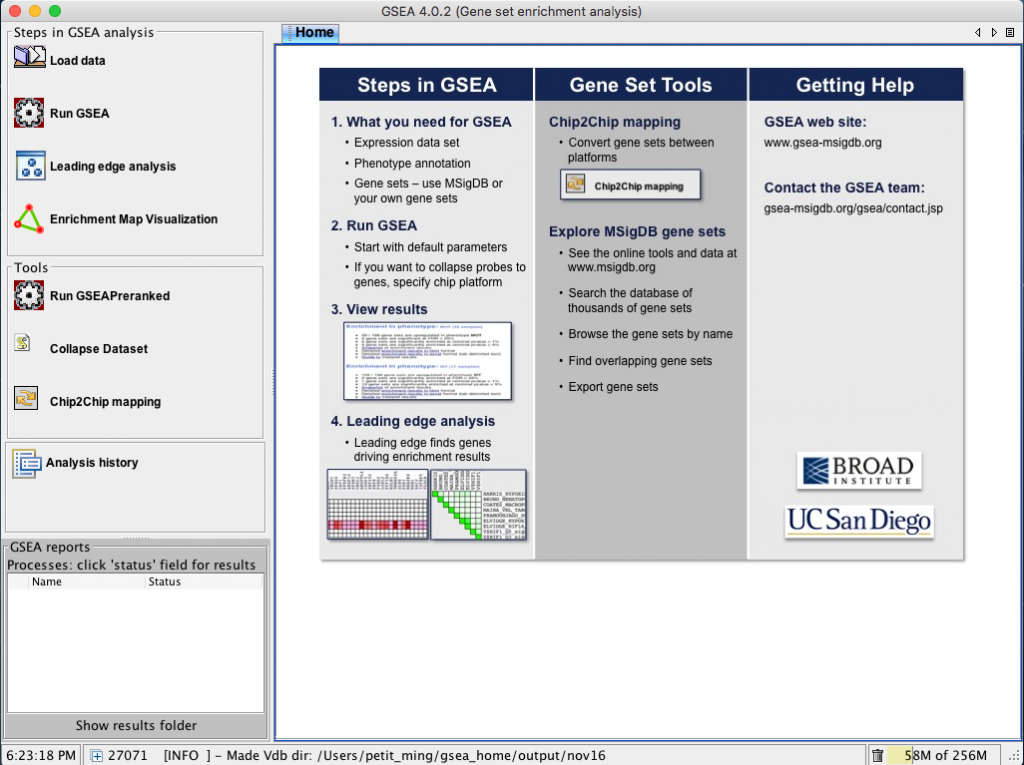The width and height of the screenshot is (1024, 765).
Task: Click the Status column header
Action: (x=164, y=581)
